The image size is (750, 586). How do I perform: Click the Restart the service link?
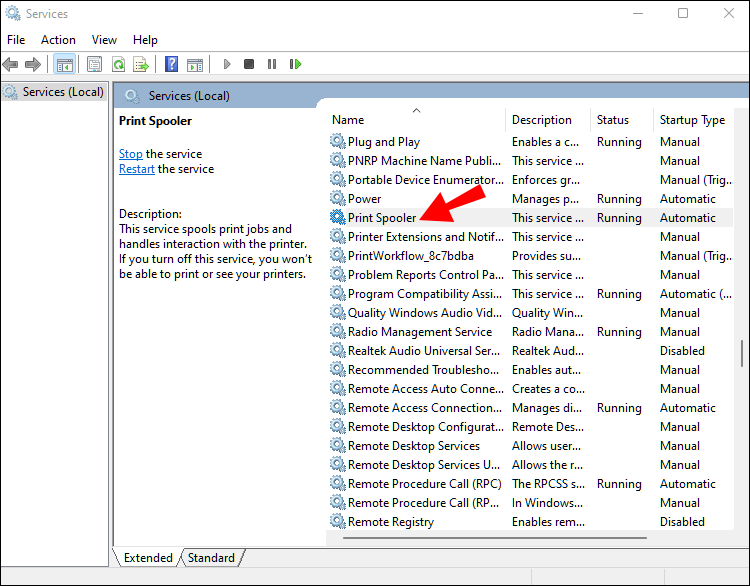(x=136, y=169)
